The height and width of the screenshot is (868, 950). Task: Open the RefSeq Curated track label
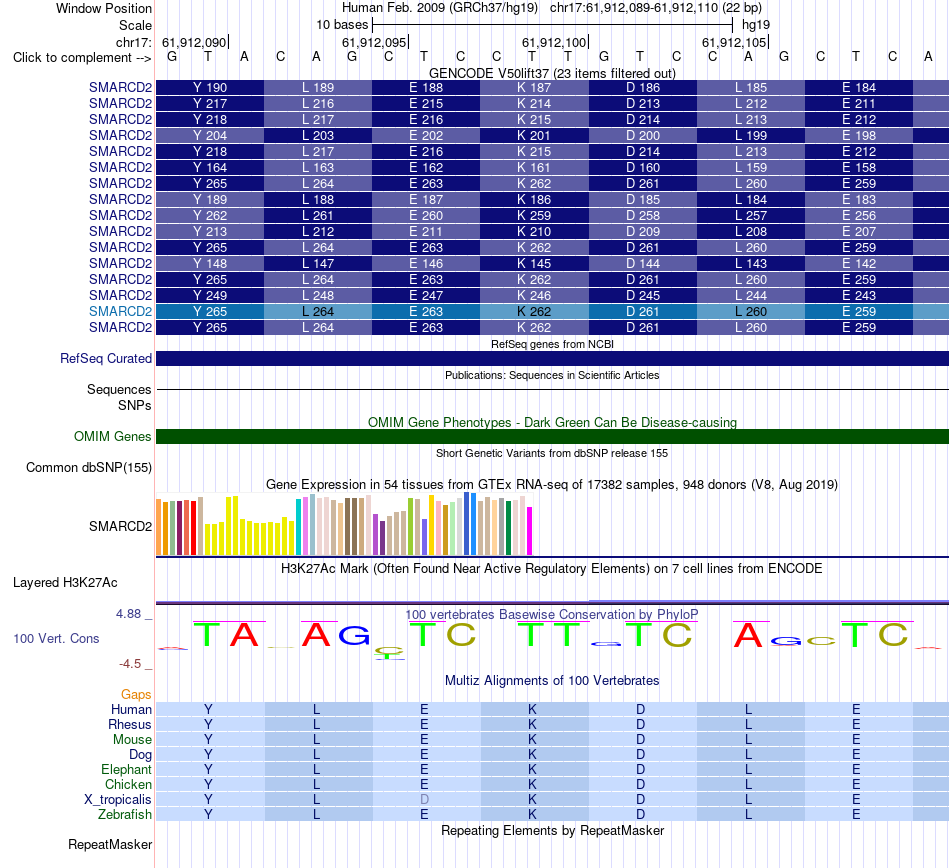[x=105, y=359]
